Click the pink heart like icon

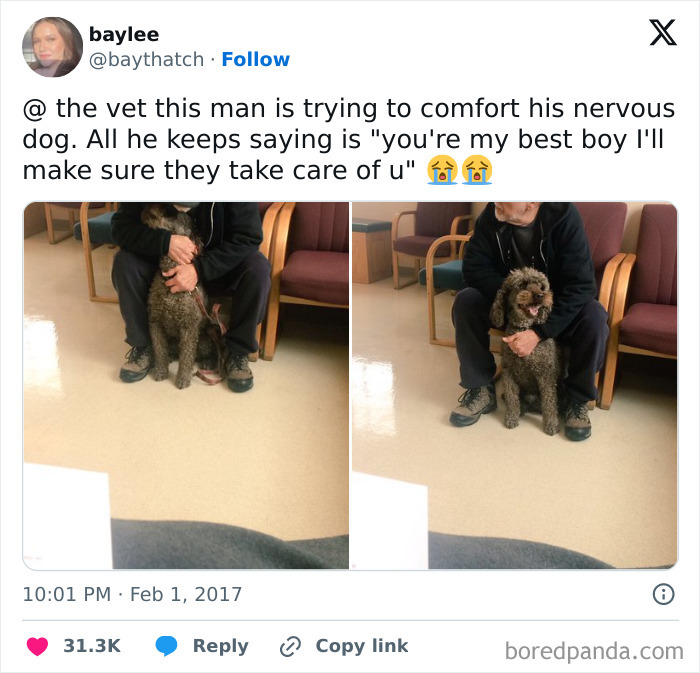point(38,646)
